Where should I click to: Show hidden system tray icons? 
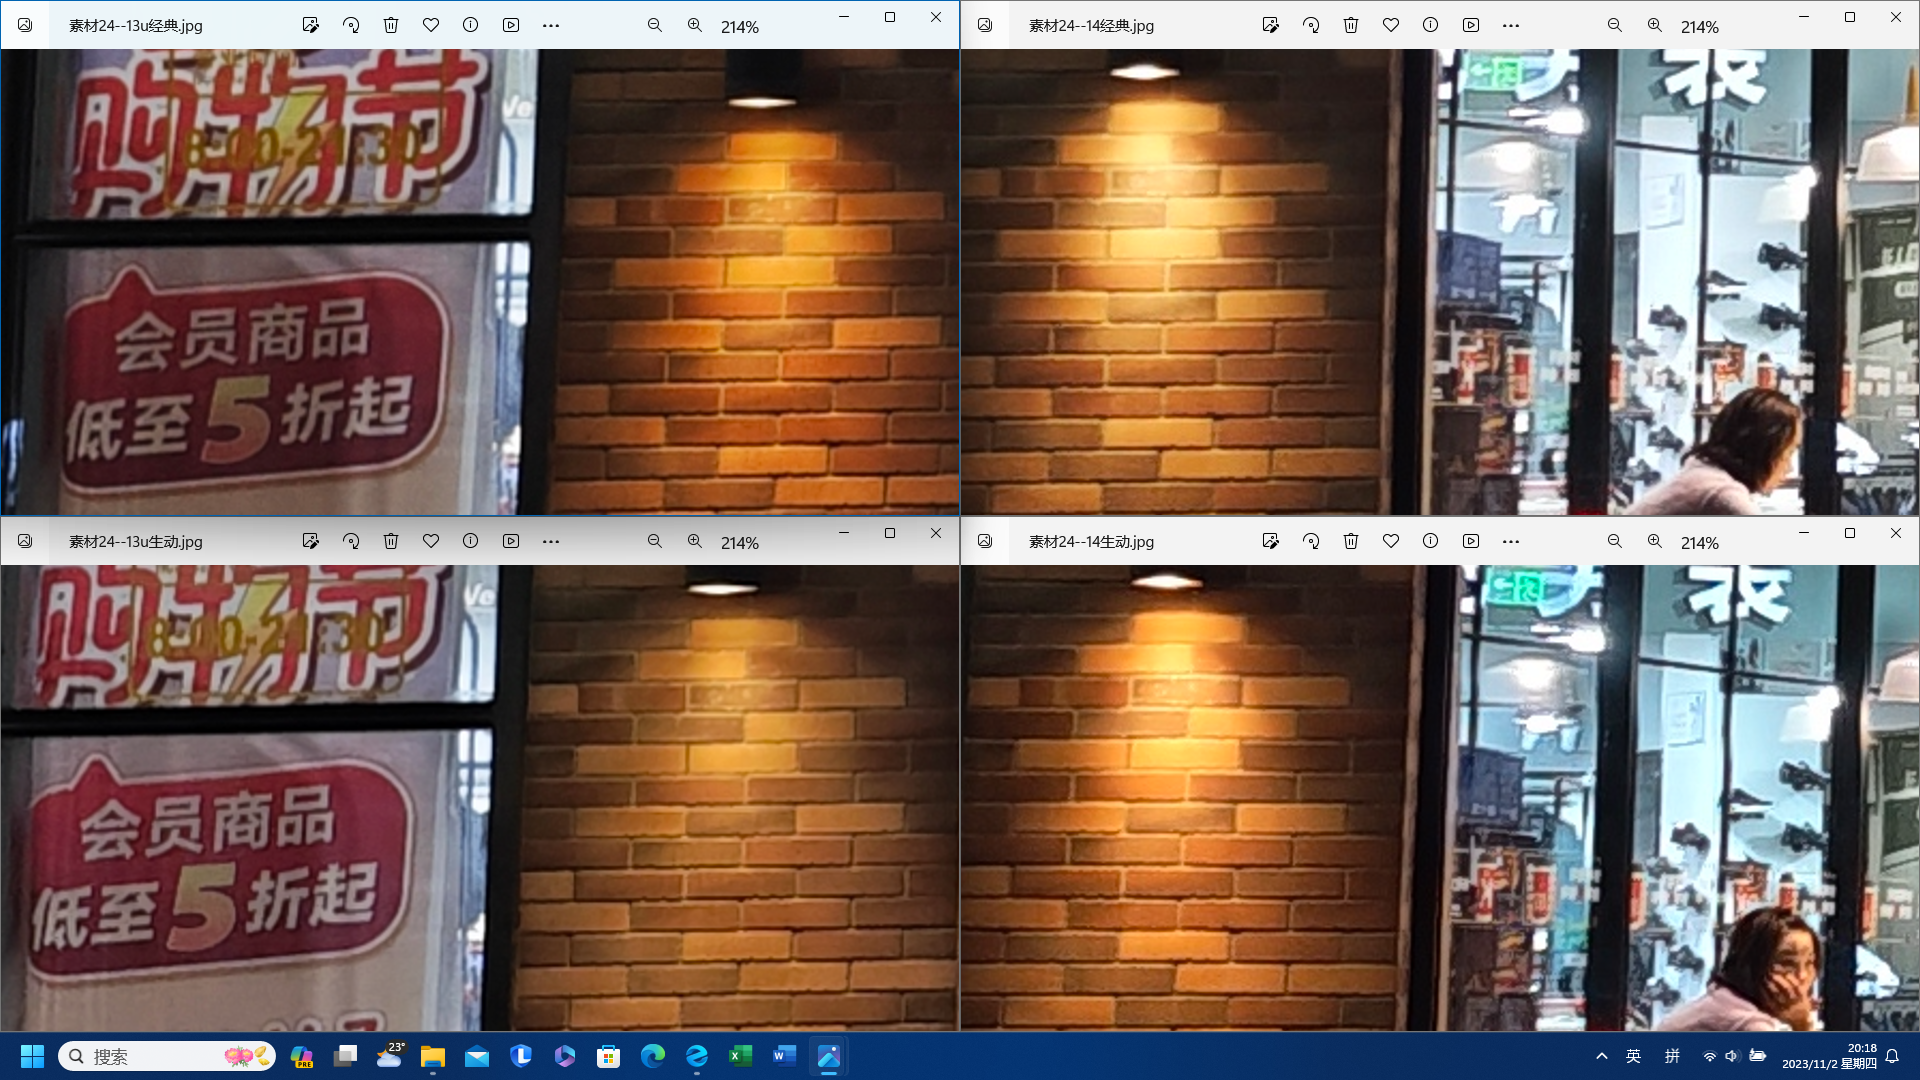click(1602, 1056)
